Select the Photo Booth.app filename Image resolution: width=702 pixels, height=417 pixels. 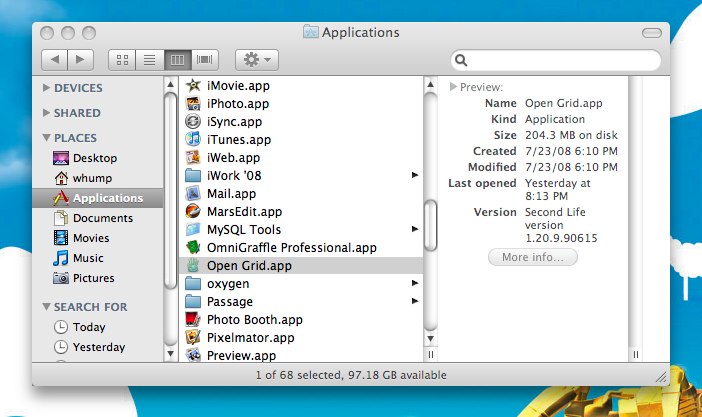pos(255,319)
